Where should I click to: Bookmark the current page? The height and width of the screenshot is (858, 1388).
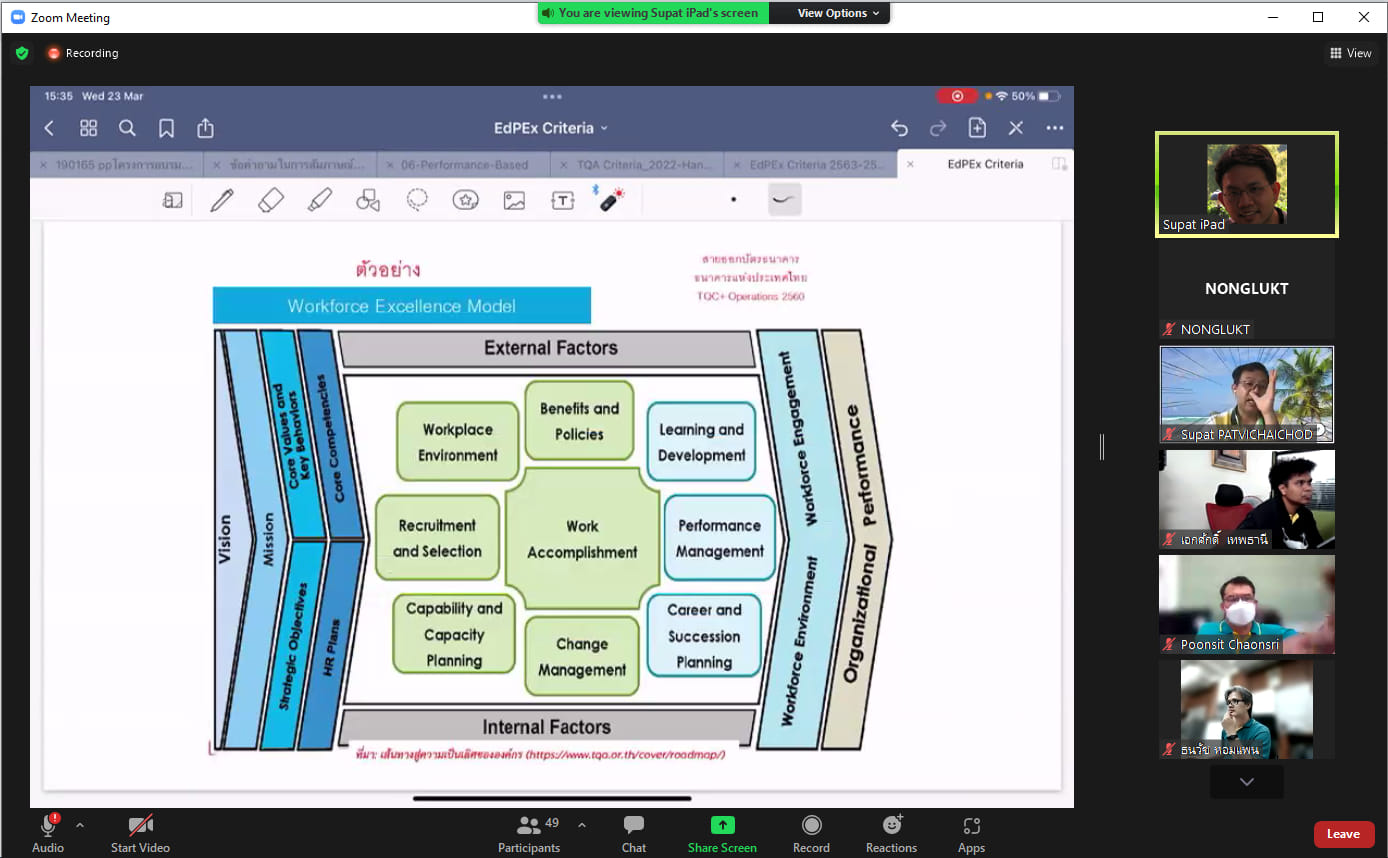coord(166,128)
